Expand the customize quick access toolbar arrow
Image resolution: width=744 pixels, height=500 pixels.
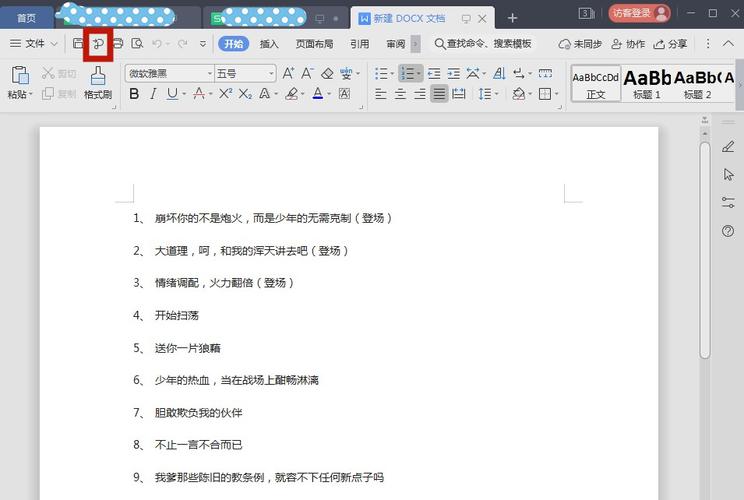tap(203, 44)
